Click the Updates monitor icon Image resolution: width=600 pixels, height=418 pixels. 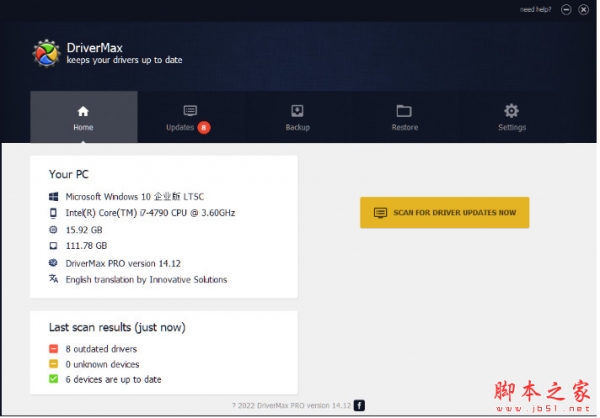tap(190, 111)
